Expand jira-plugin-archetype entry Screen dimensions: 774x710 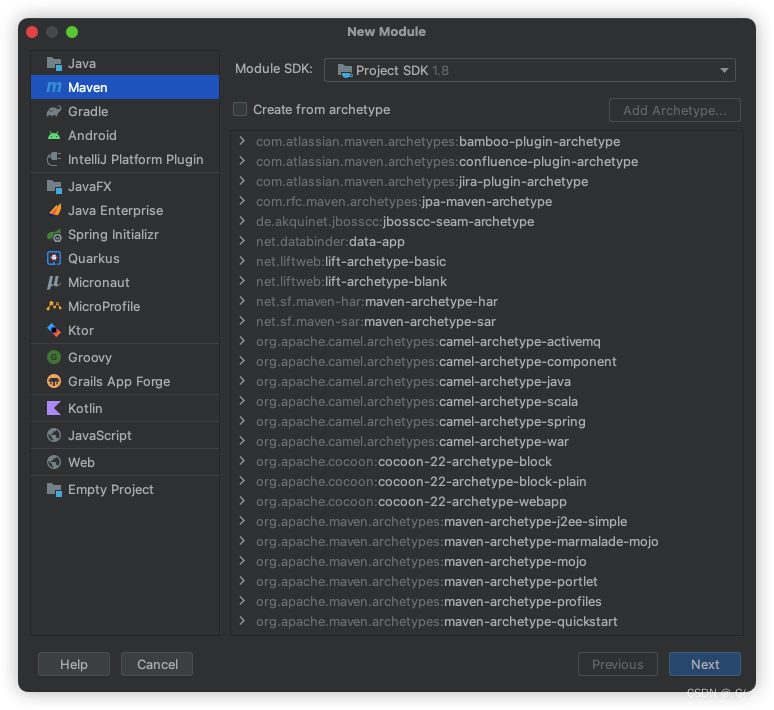[x=242, y=181]
